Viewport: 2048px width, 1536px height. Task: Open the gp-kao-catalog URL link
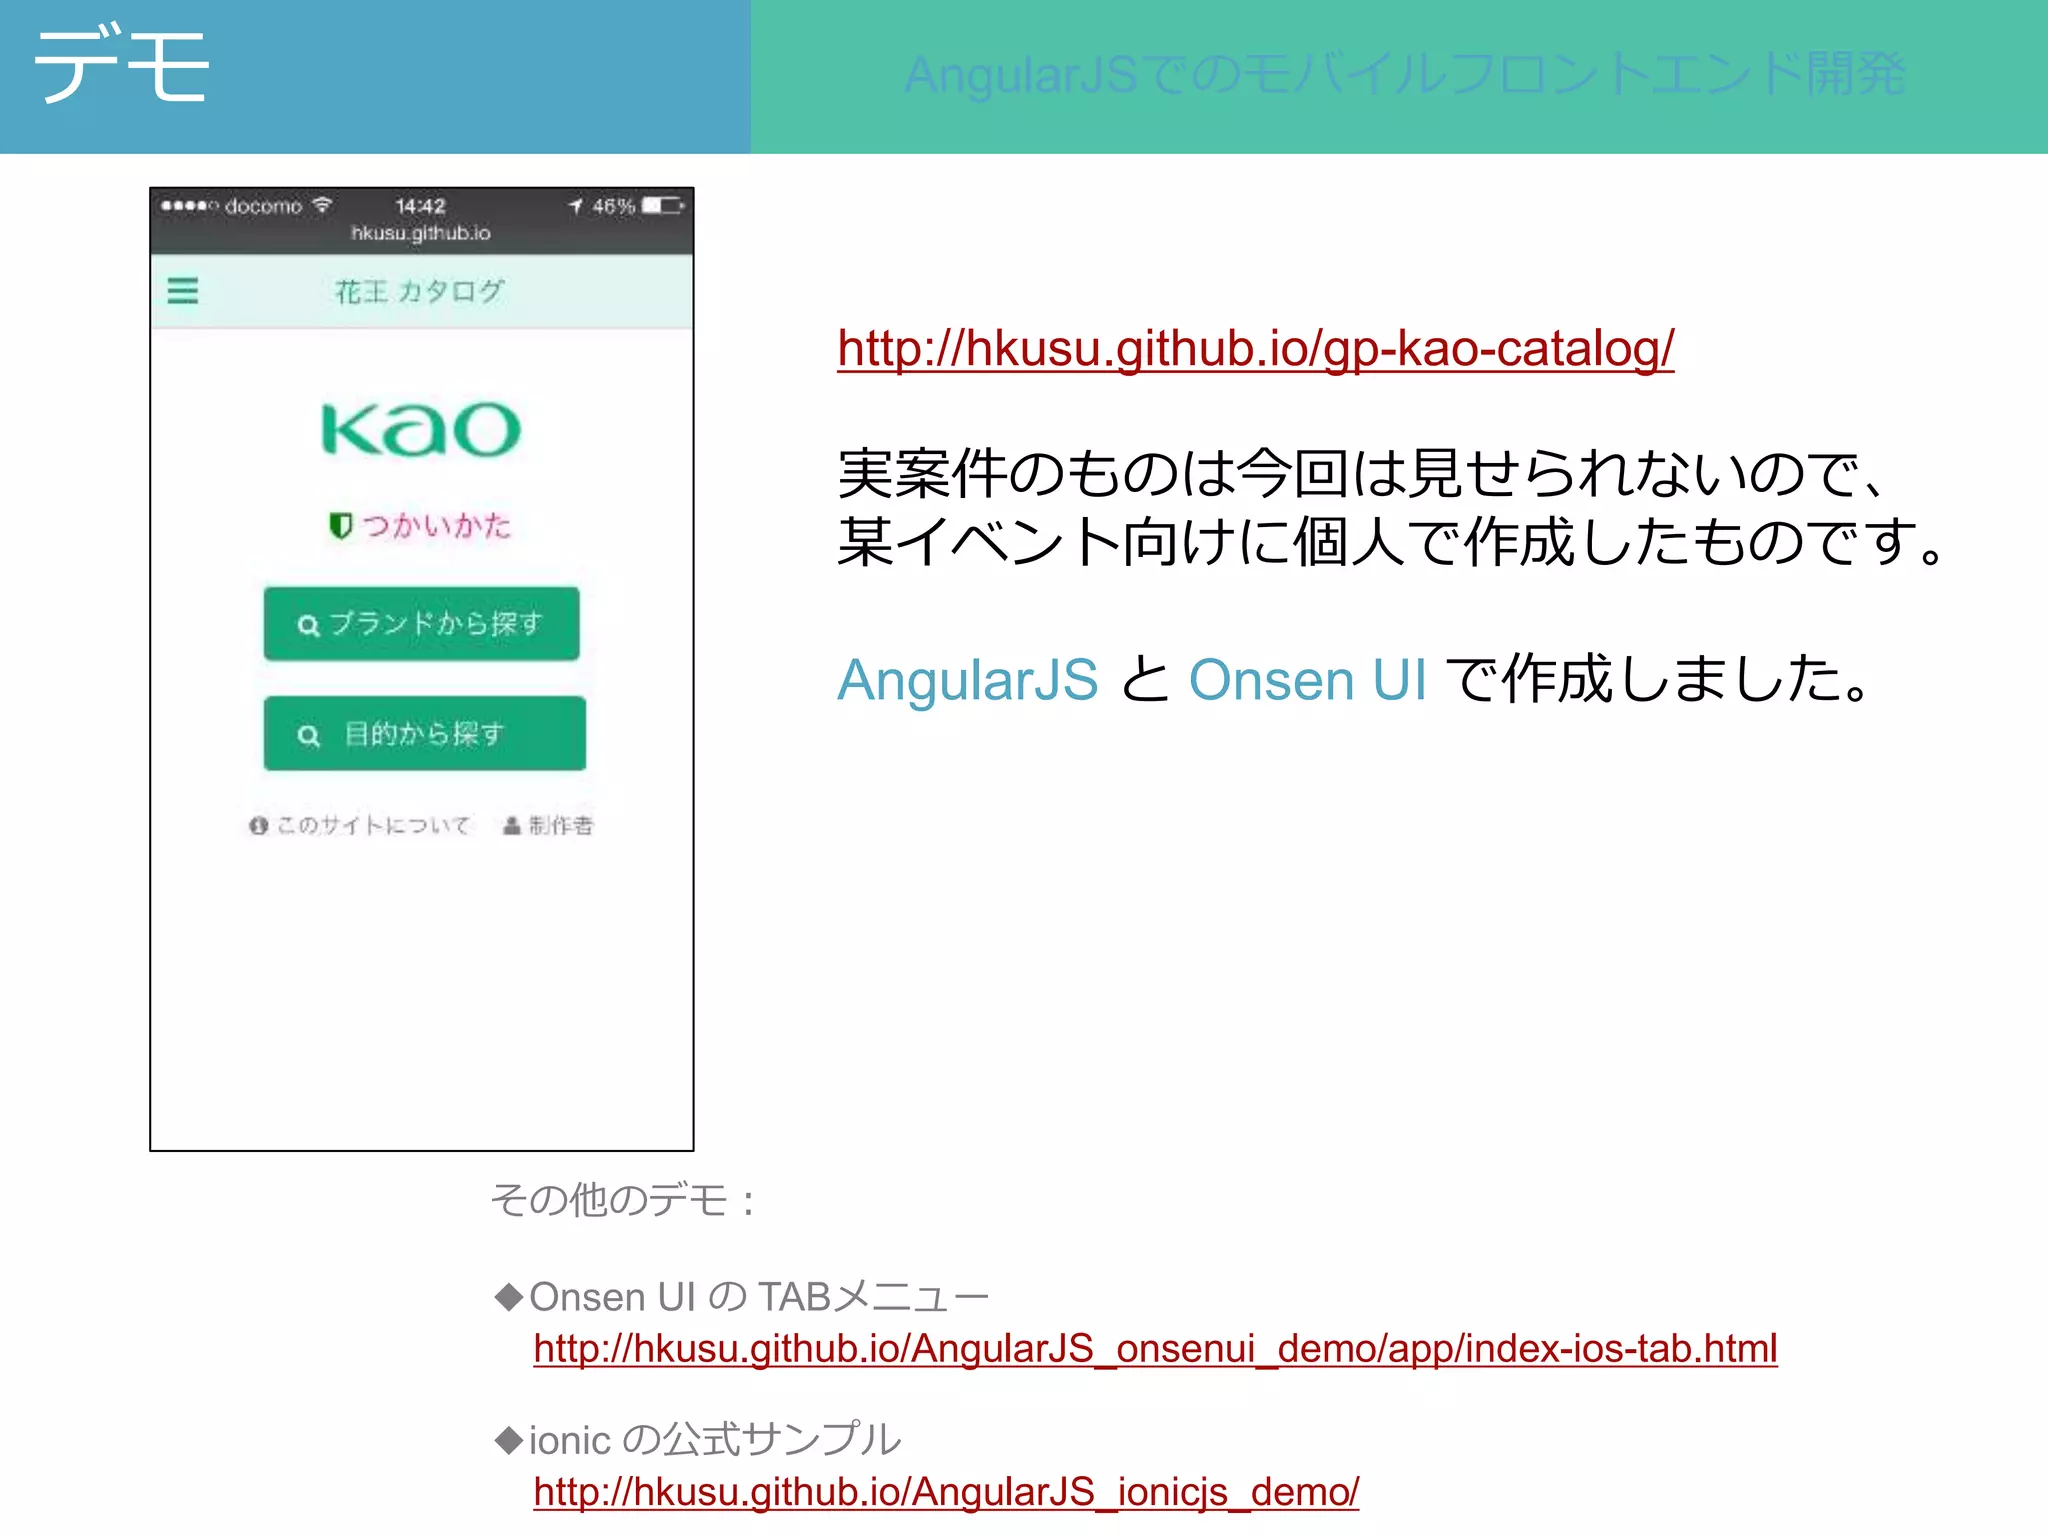pos(1256,349)
